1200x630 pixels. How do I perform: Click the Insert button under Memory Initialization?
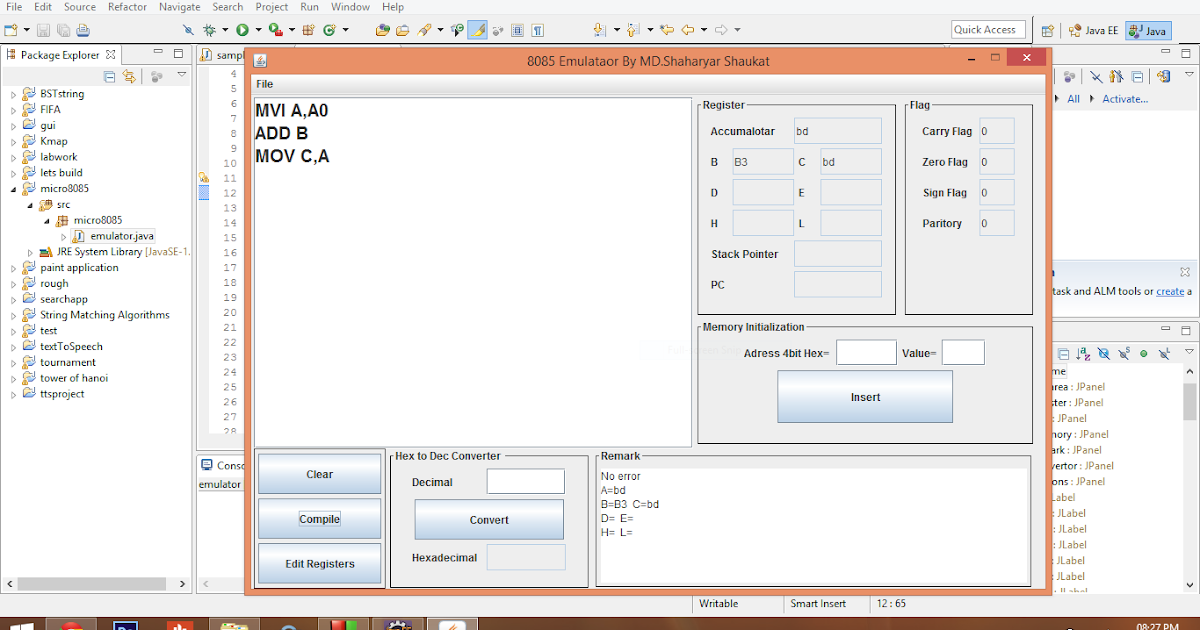click(x=864, y=397)
